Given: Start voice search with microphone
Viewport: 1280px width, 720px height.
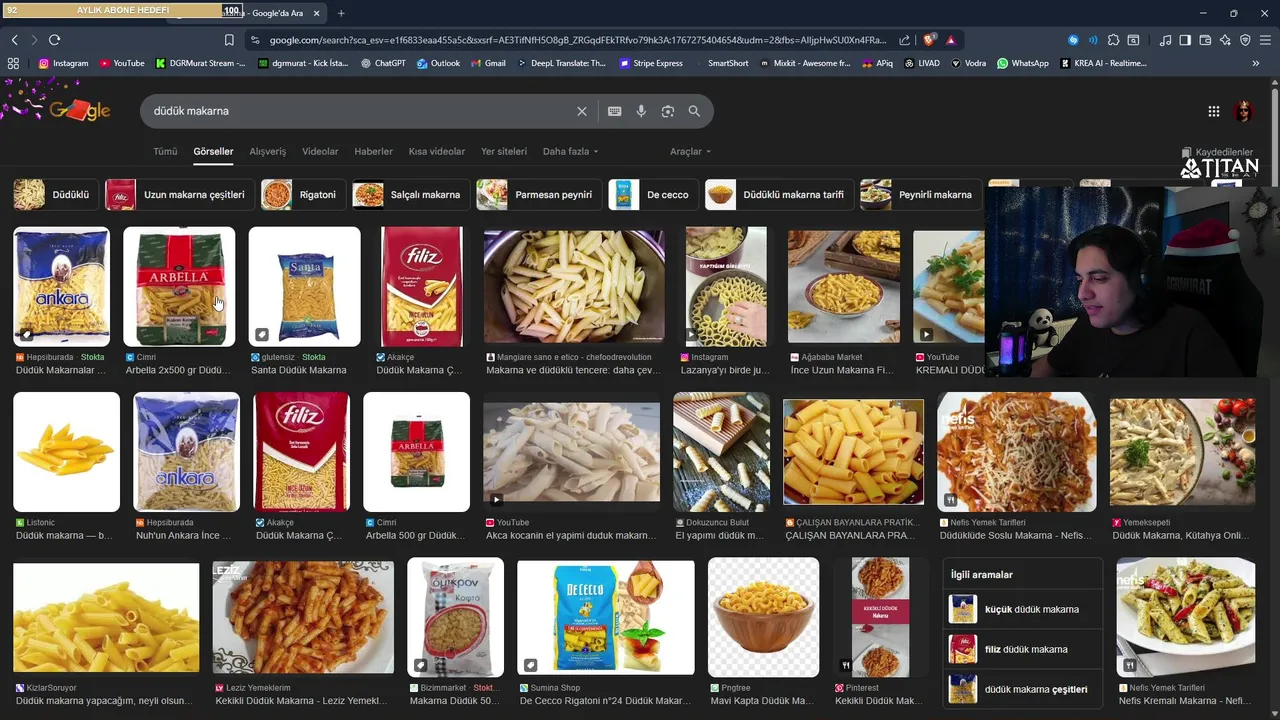Looking at the screenshot, I should point(641,111).
